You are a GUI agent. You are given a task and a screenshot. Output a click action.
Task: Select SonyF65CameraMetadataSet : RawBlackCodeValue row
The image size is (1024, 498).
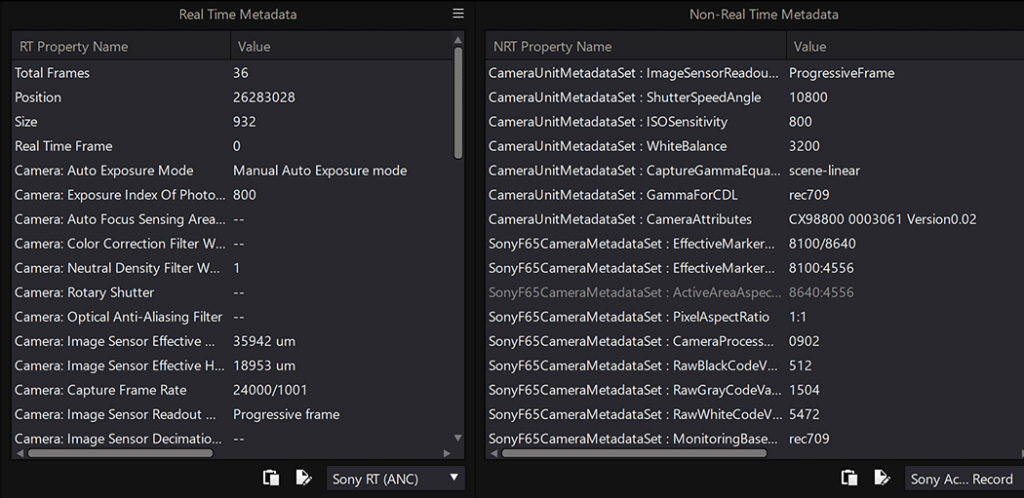755,366
